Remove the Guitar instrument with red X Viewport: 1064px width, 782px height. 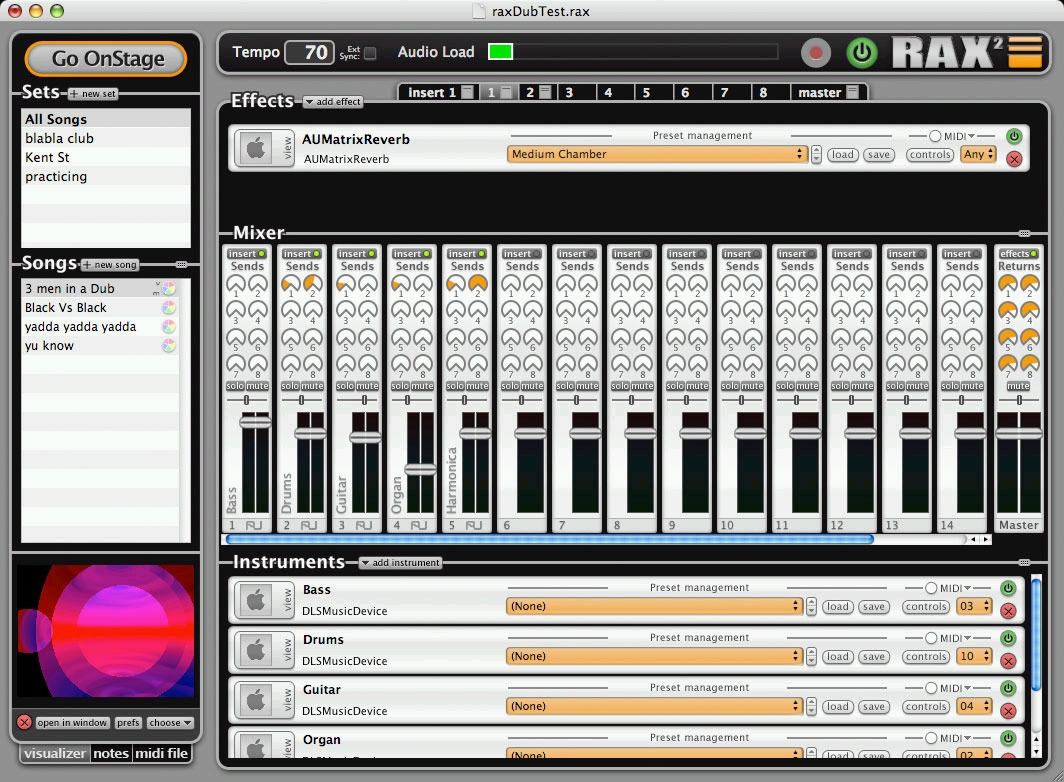[1008, 711]
